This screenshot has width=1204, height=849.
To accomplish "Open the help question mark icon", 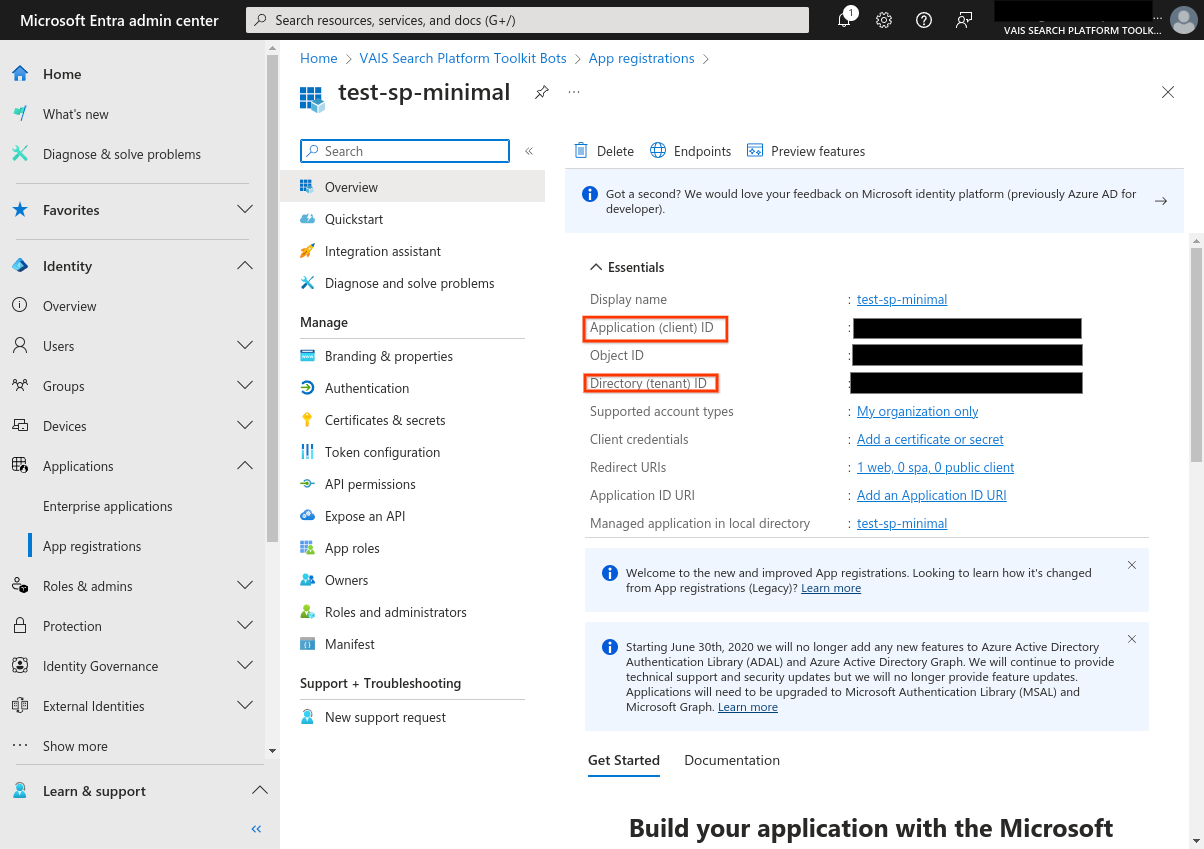I will [x=924, y=20].
